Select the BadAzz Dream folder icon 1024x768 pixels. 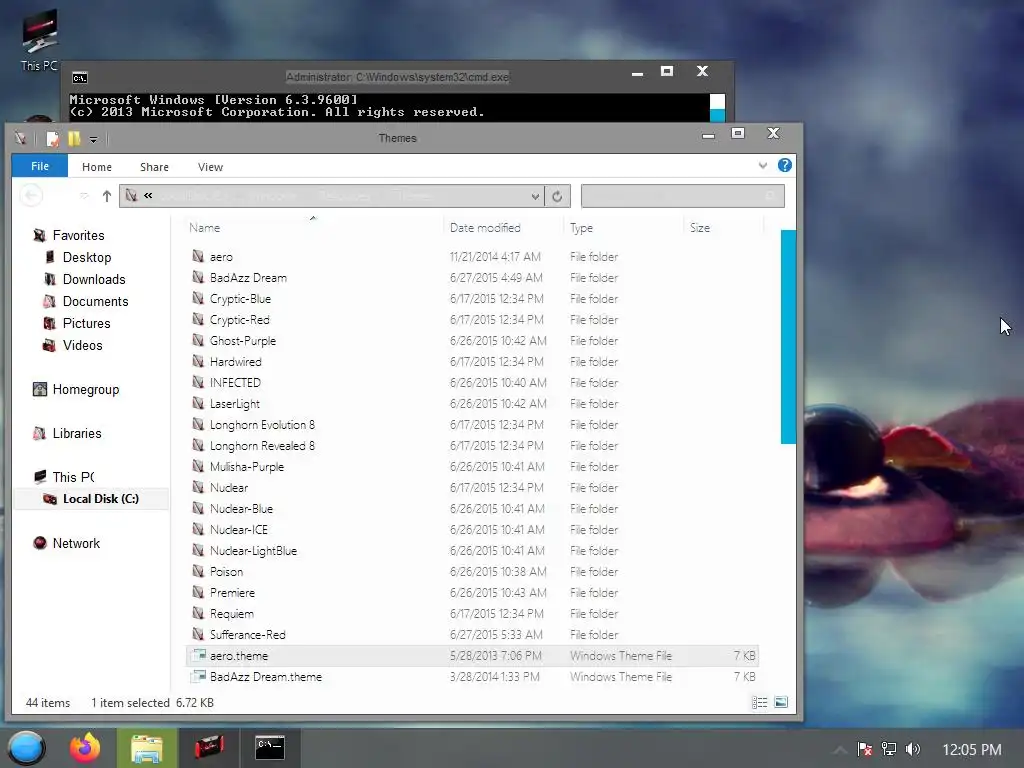pos(199,277)
